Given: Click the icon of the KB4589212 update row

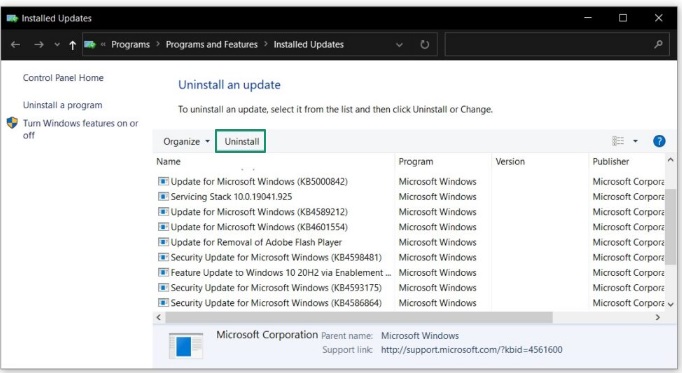Looking at the screenshot, I should pos(163,212).
